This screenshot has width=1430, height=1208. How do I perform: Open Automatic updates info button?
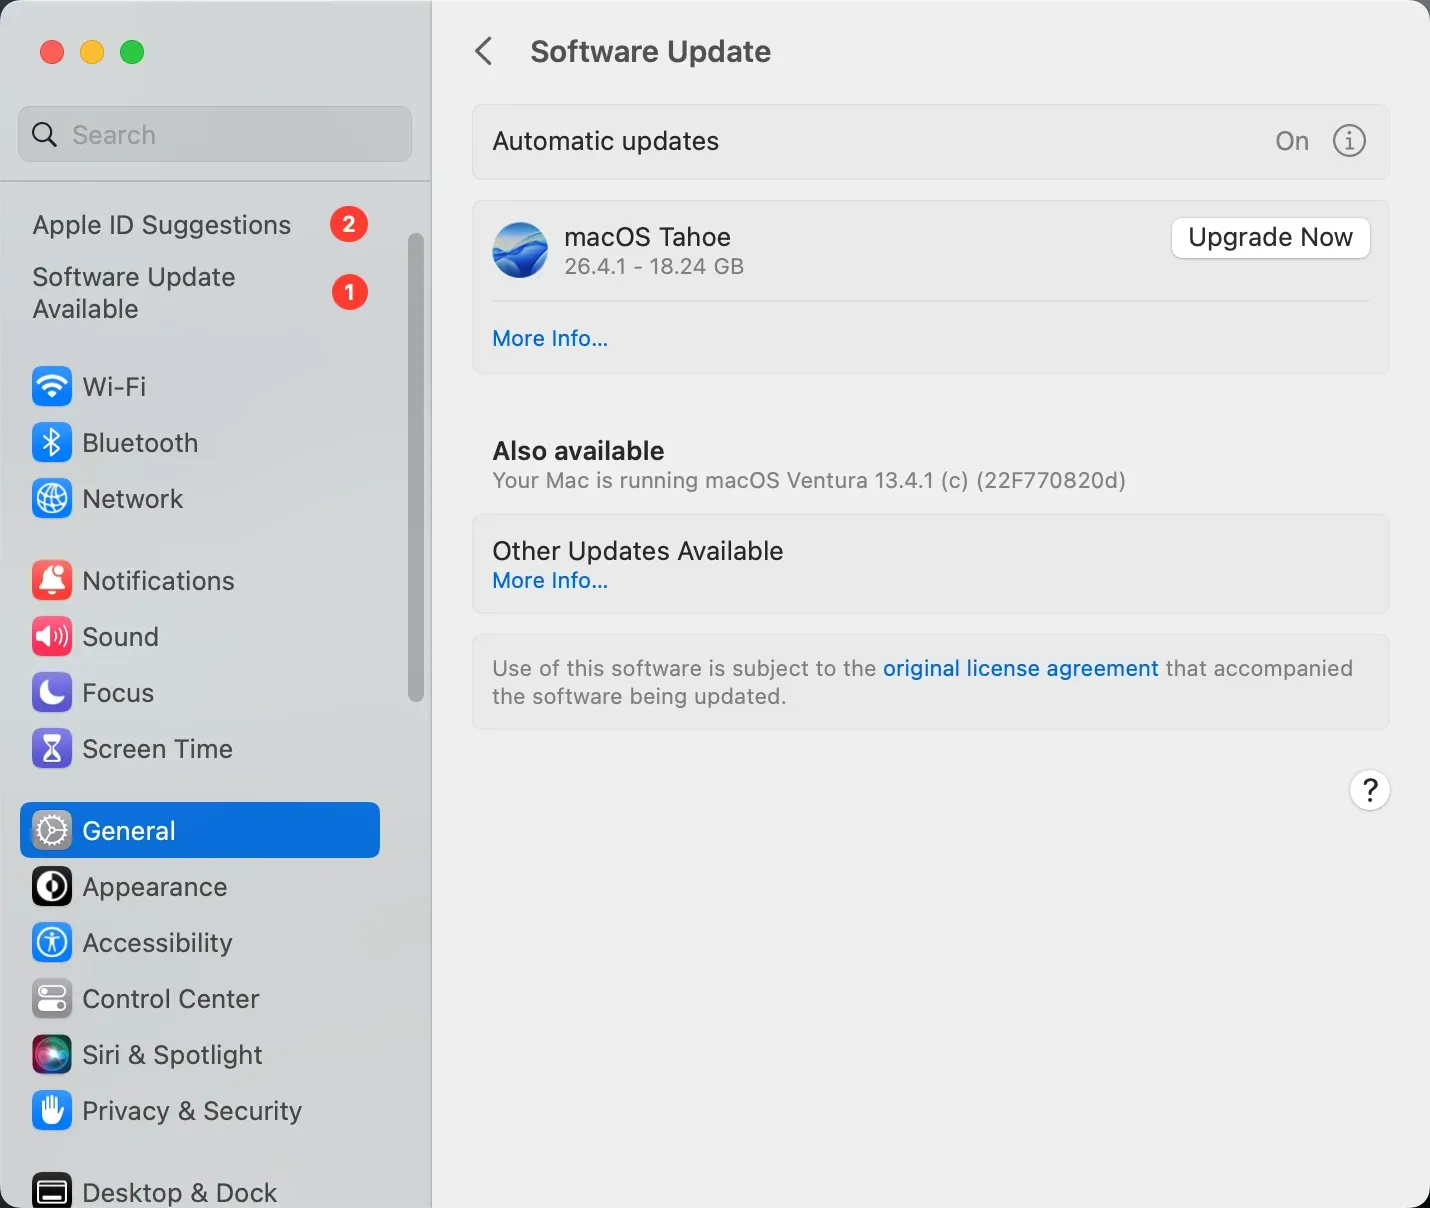click(x=1349, y=141)
